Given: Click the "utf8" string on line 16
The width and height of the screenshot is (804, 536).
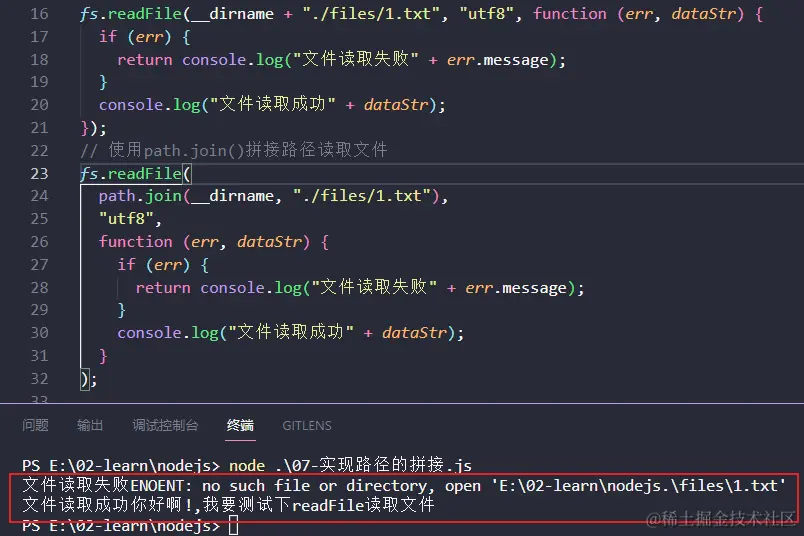Looking at the screenshot, I should 487,14.
